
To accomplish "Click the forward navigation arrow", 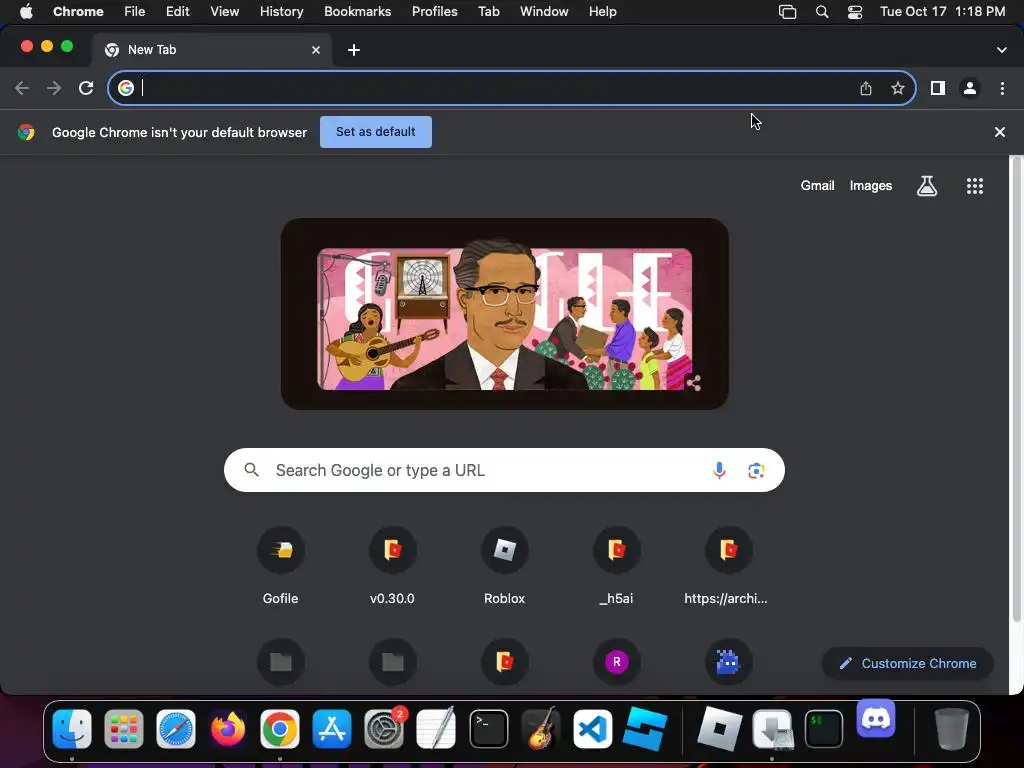I will click(54, 88).
